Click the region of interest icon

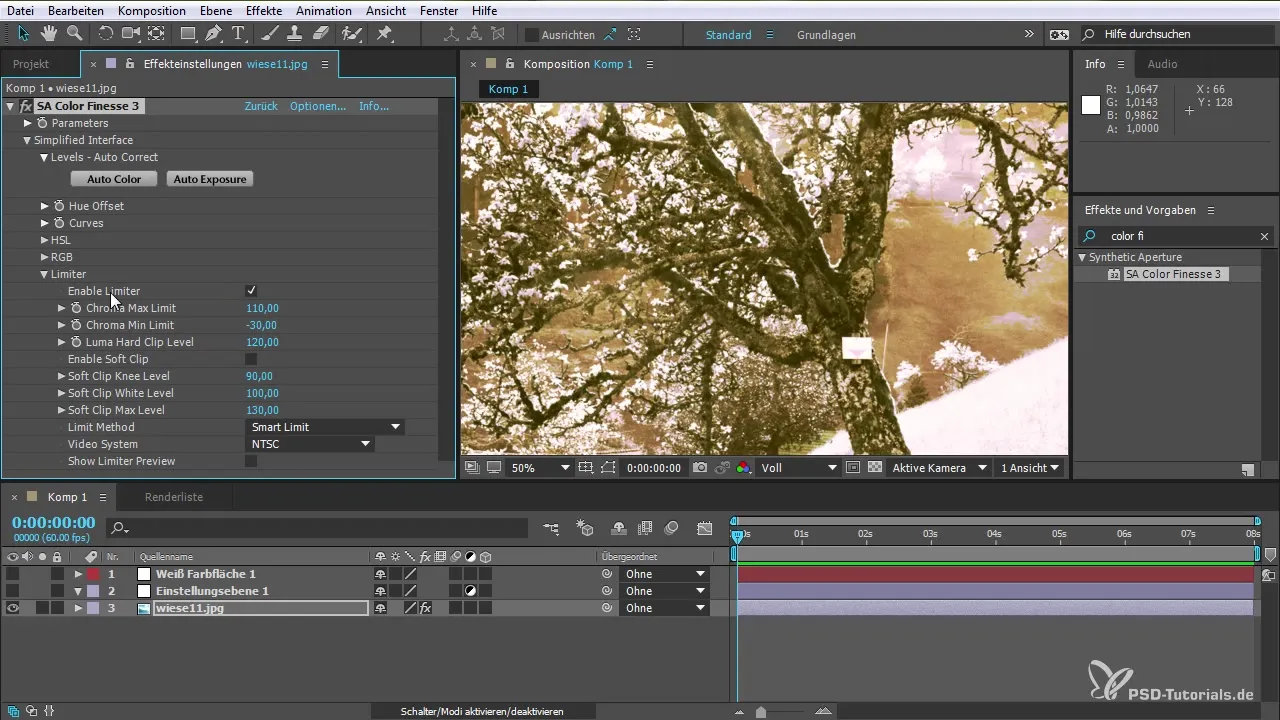pyautogui.click(x=853, y=467)
